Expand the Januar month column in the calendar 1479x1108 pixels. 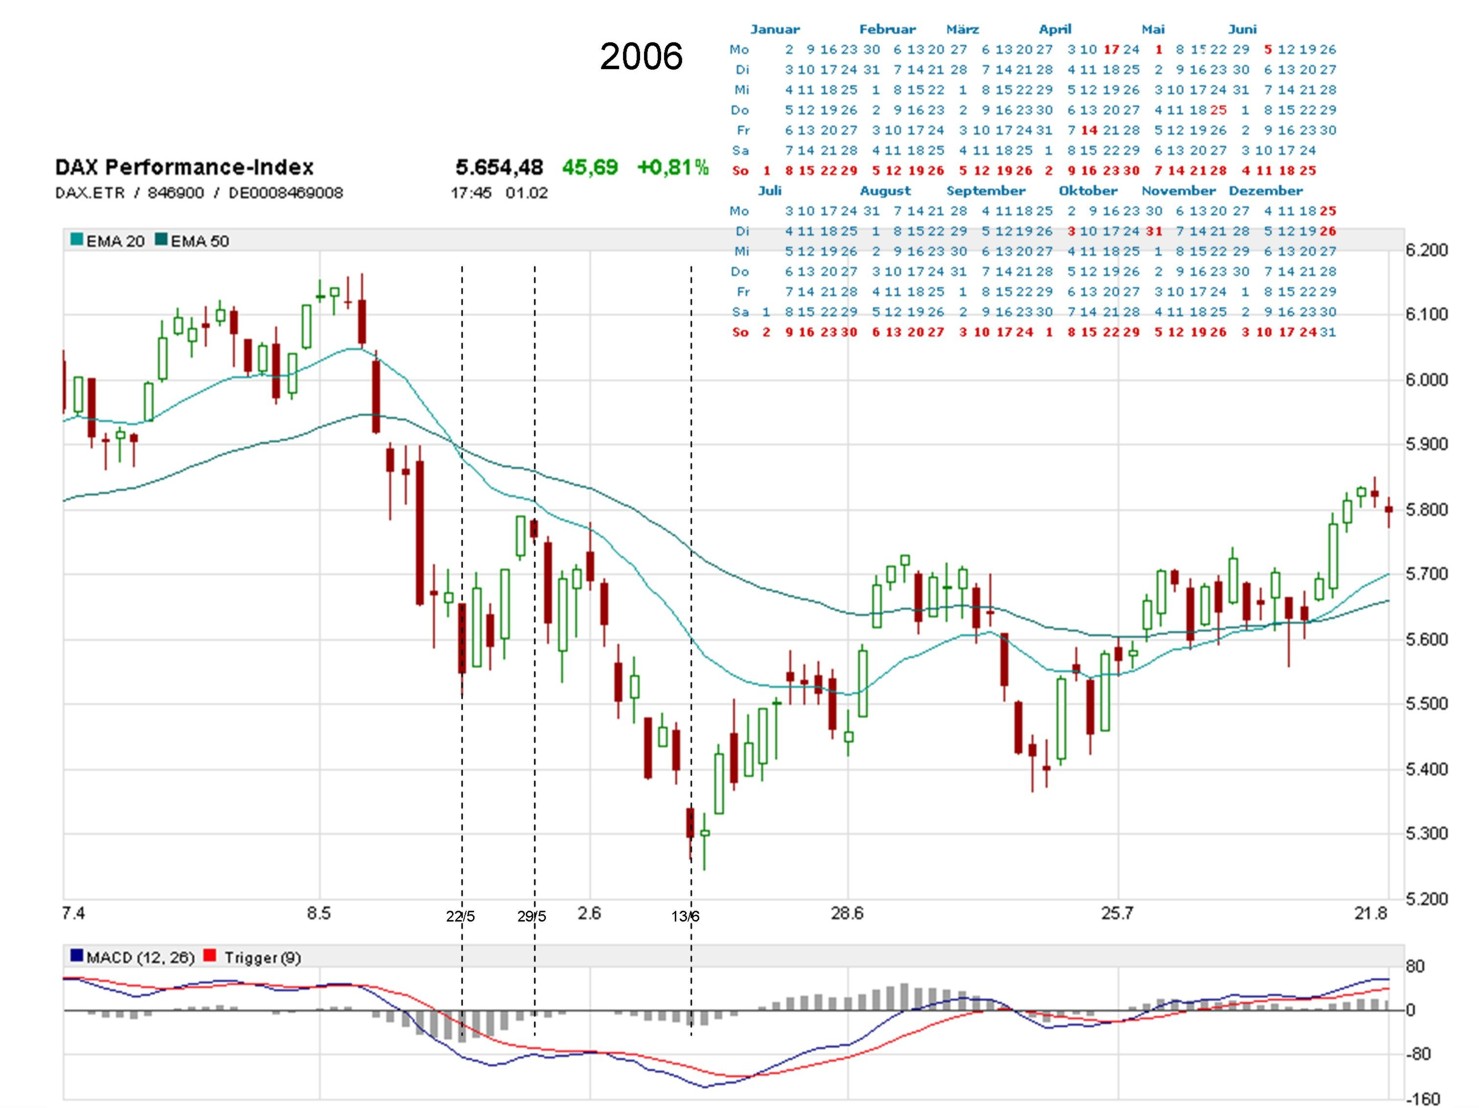point(775,29)
